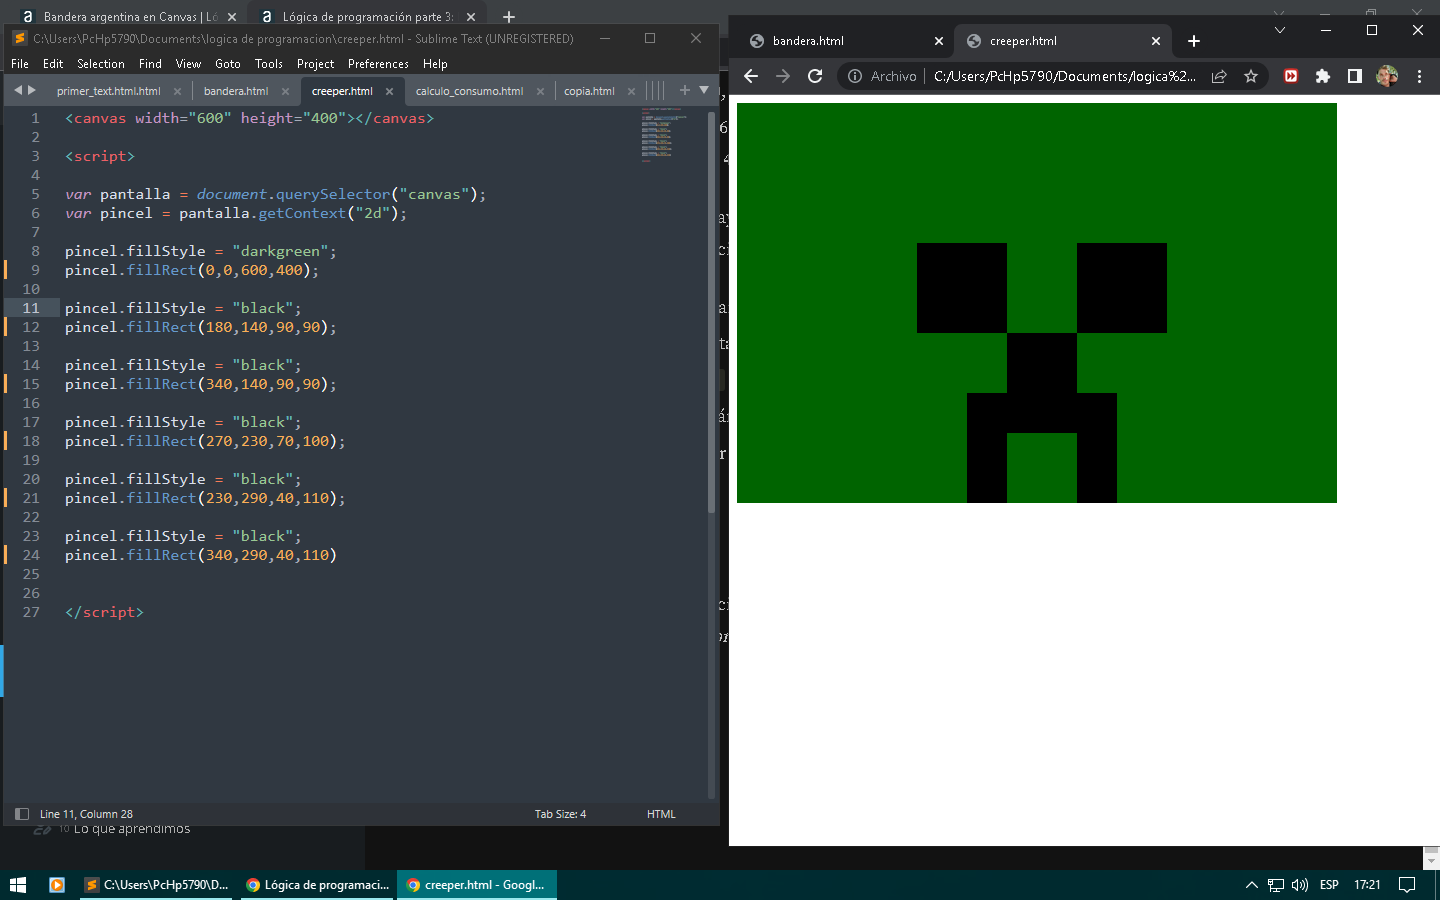Open the Tools menu
The height and width of the screenshot is (900, 1440).
point(269,64)
